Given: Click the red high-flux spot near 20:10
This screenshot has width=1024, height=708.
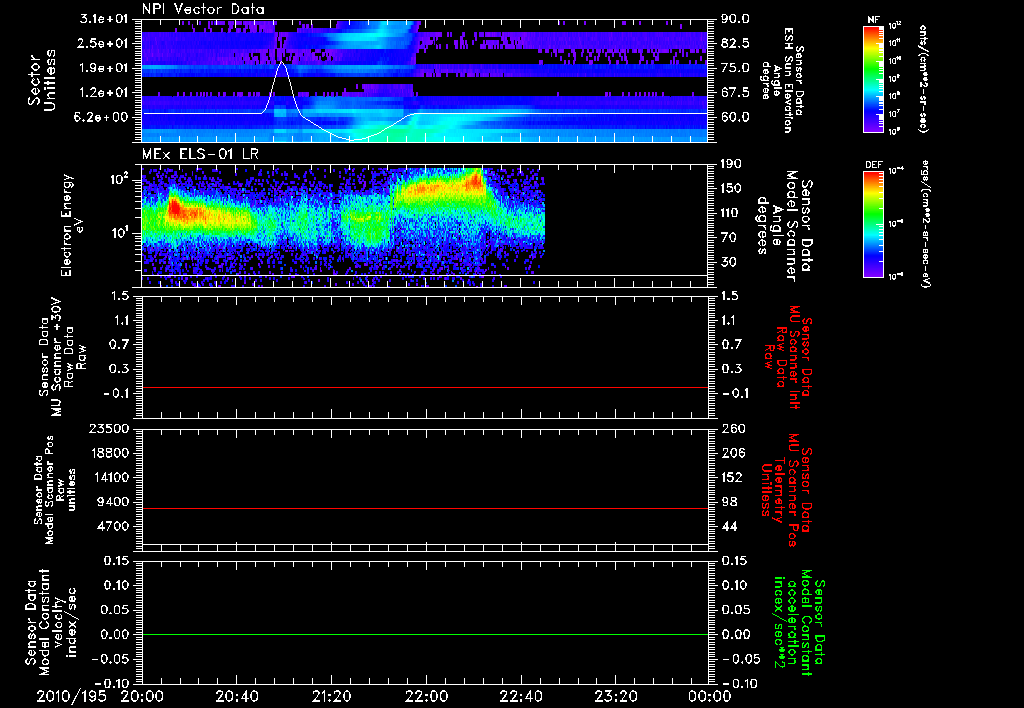Looking at the screenshot, I should click(x=174, y=208).
